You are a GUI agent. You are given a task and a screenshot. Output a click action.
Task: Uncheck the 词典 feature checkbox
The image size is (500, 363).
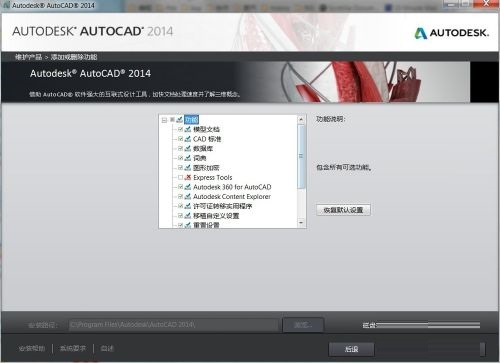pos(180,158)
